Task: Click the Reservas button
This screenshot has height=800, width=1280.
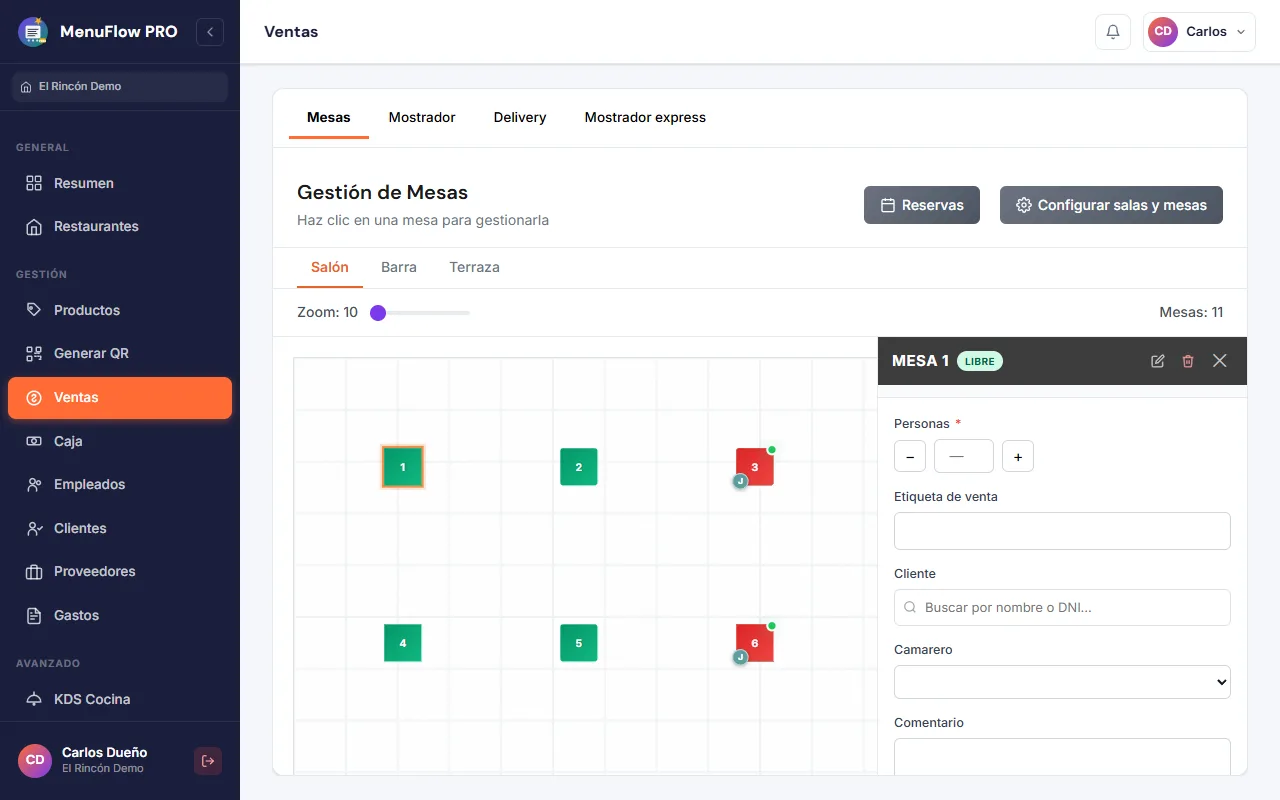Action: click(x=922, y=205)
